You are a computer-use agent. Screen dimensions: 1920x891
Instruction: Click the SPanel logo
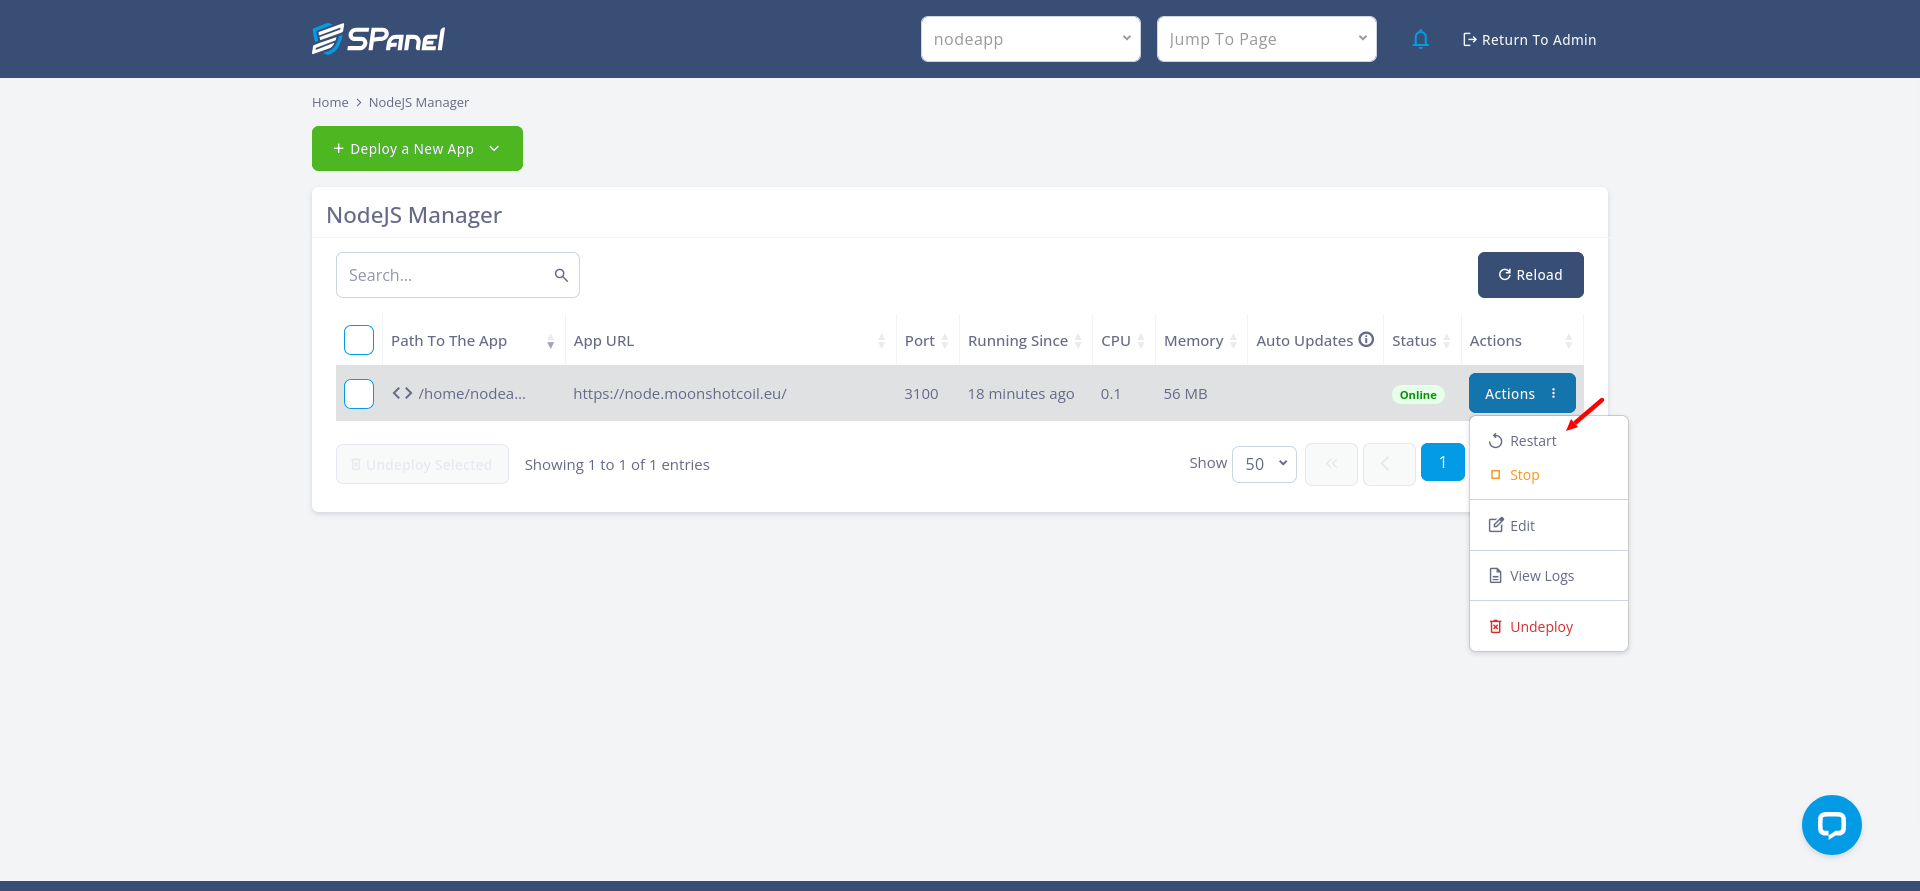pyautogui.click(x=378, y=39)
